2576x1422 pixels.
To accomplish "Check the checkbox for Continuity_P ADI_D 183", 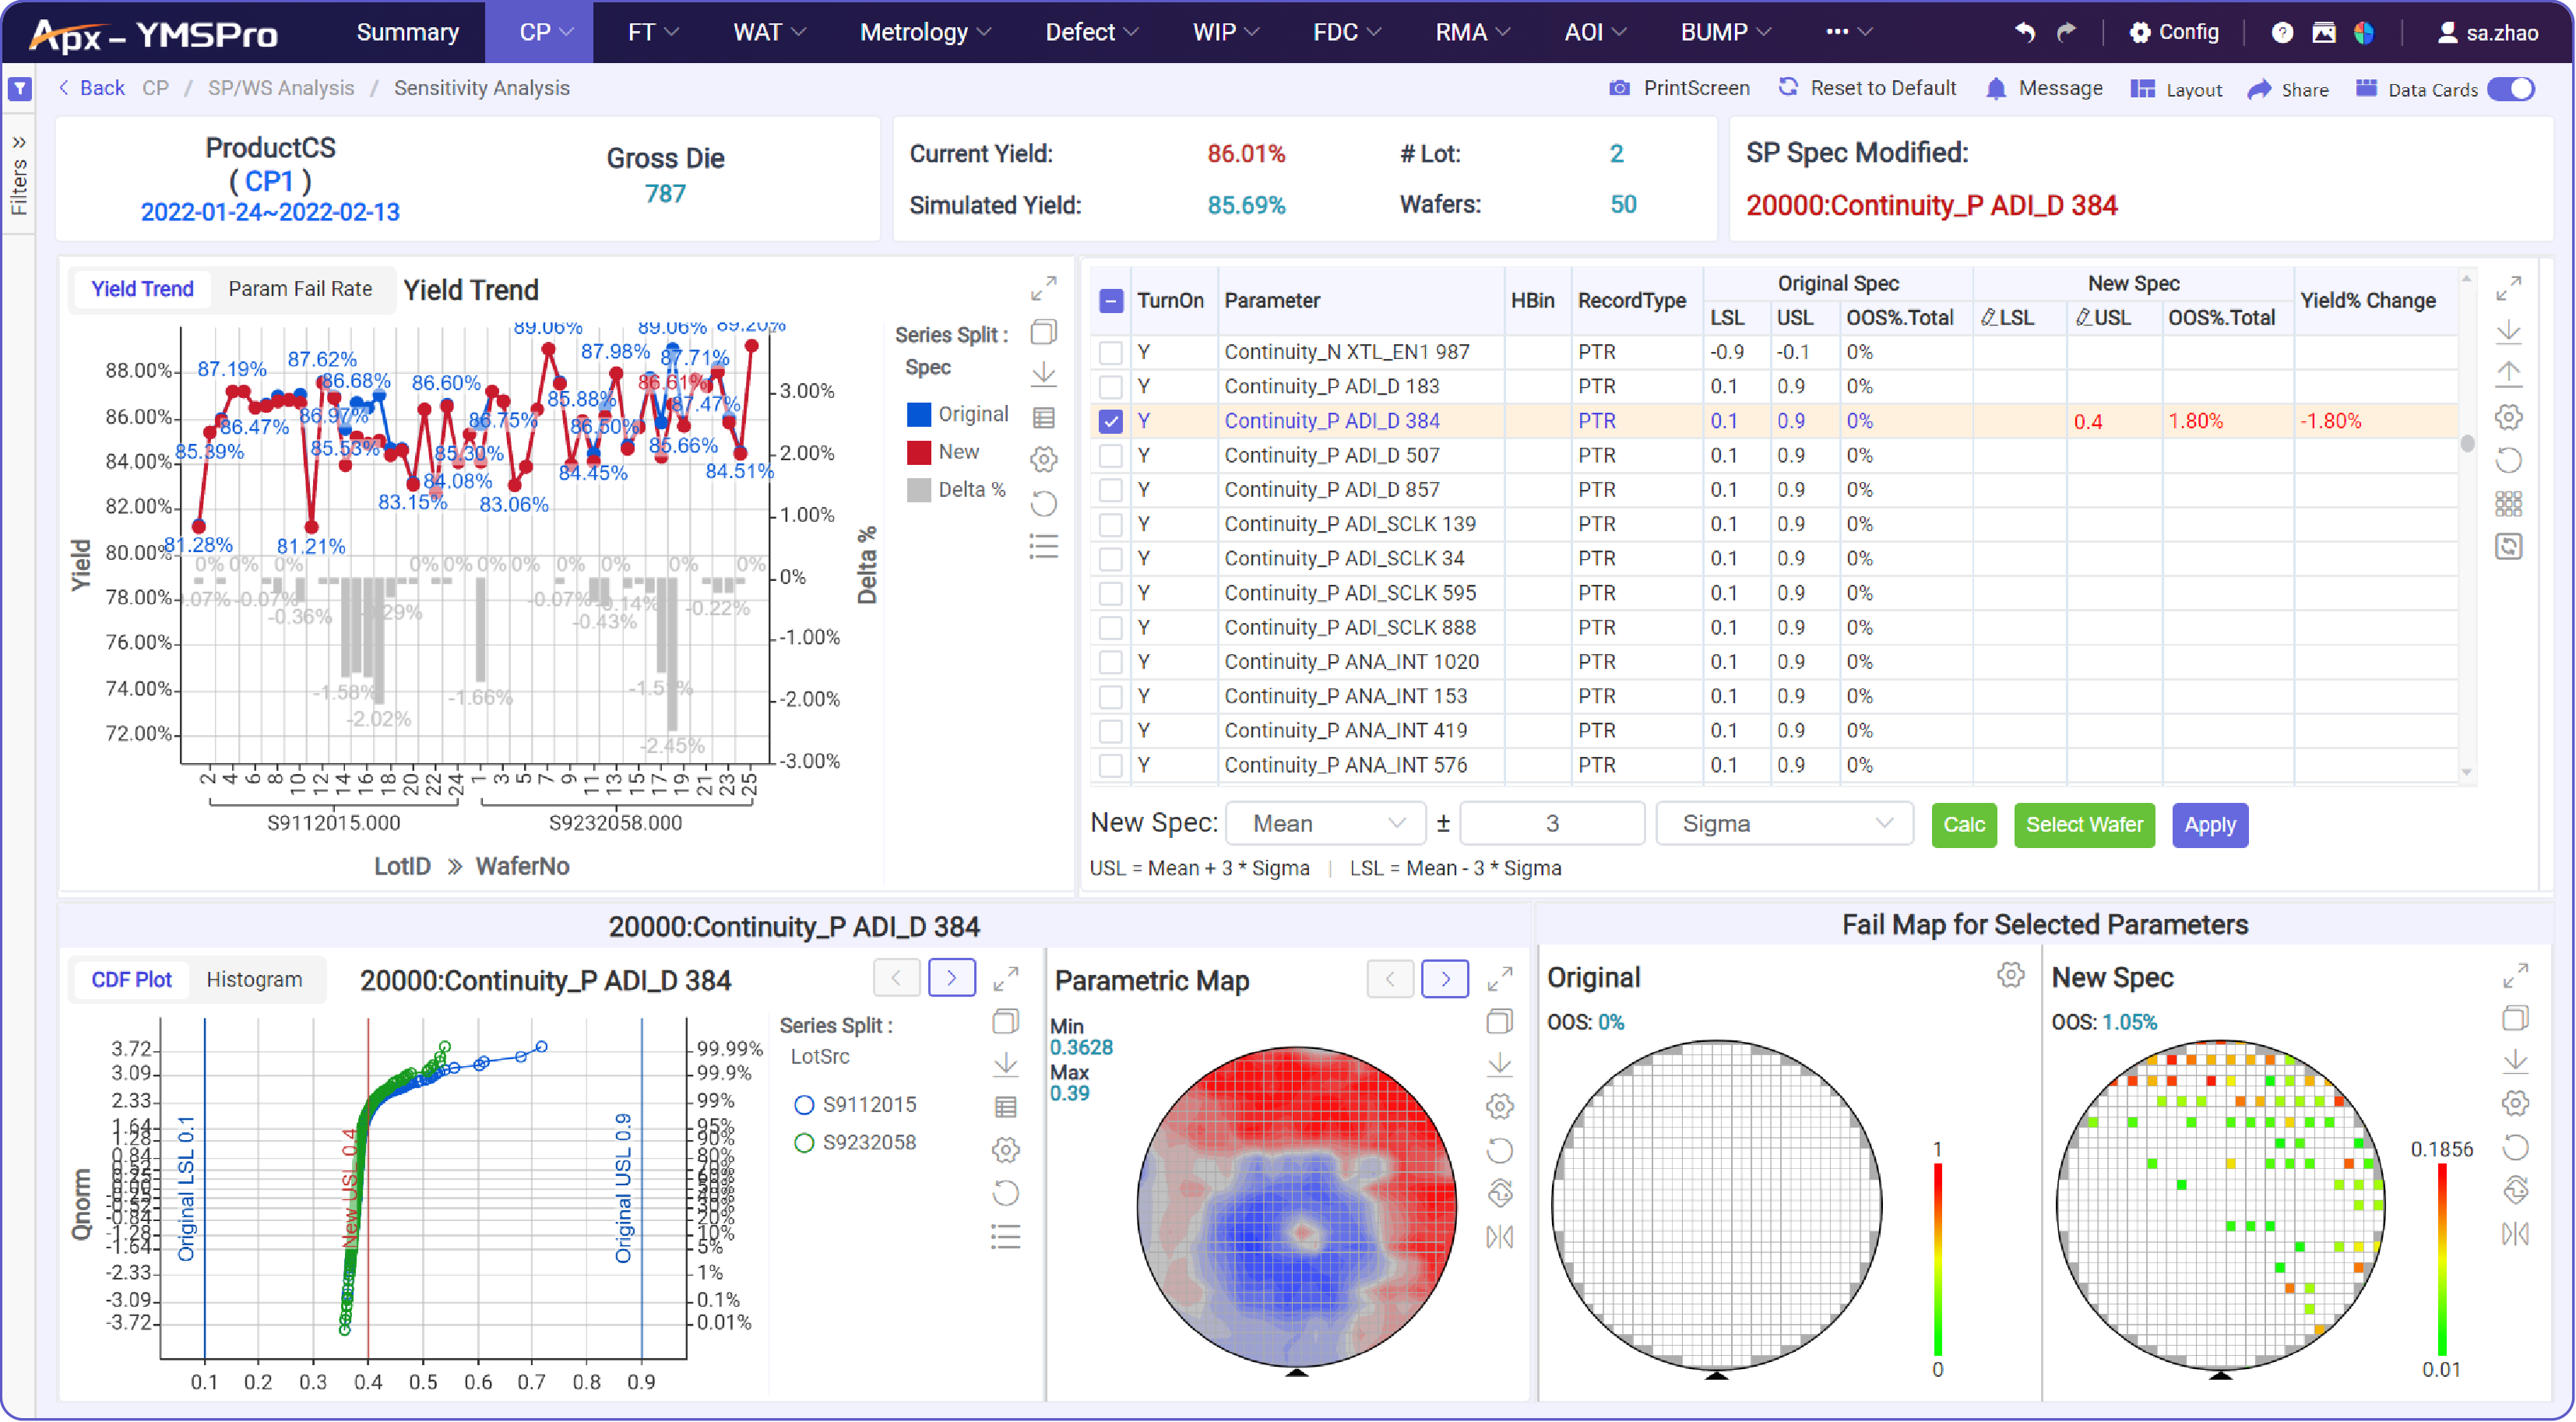I will point(1110,386).
